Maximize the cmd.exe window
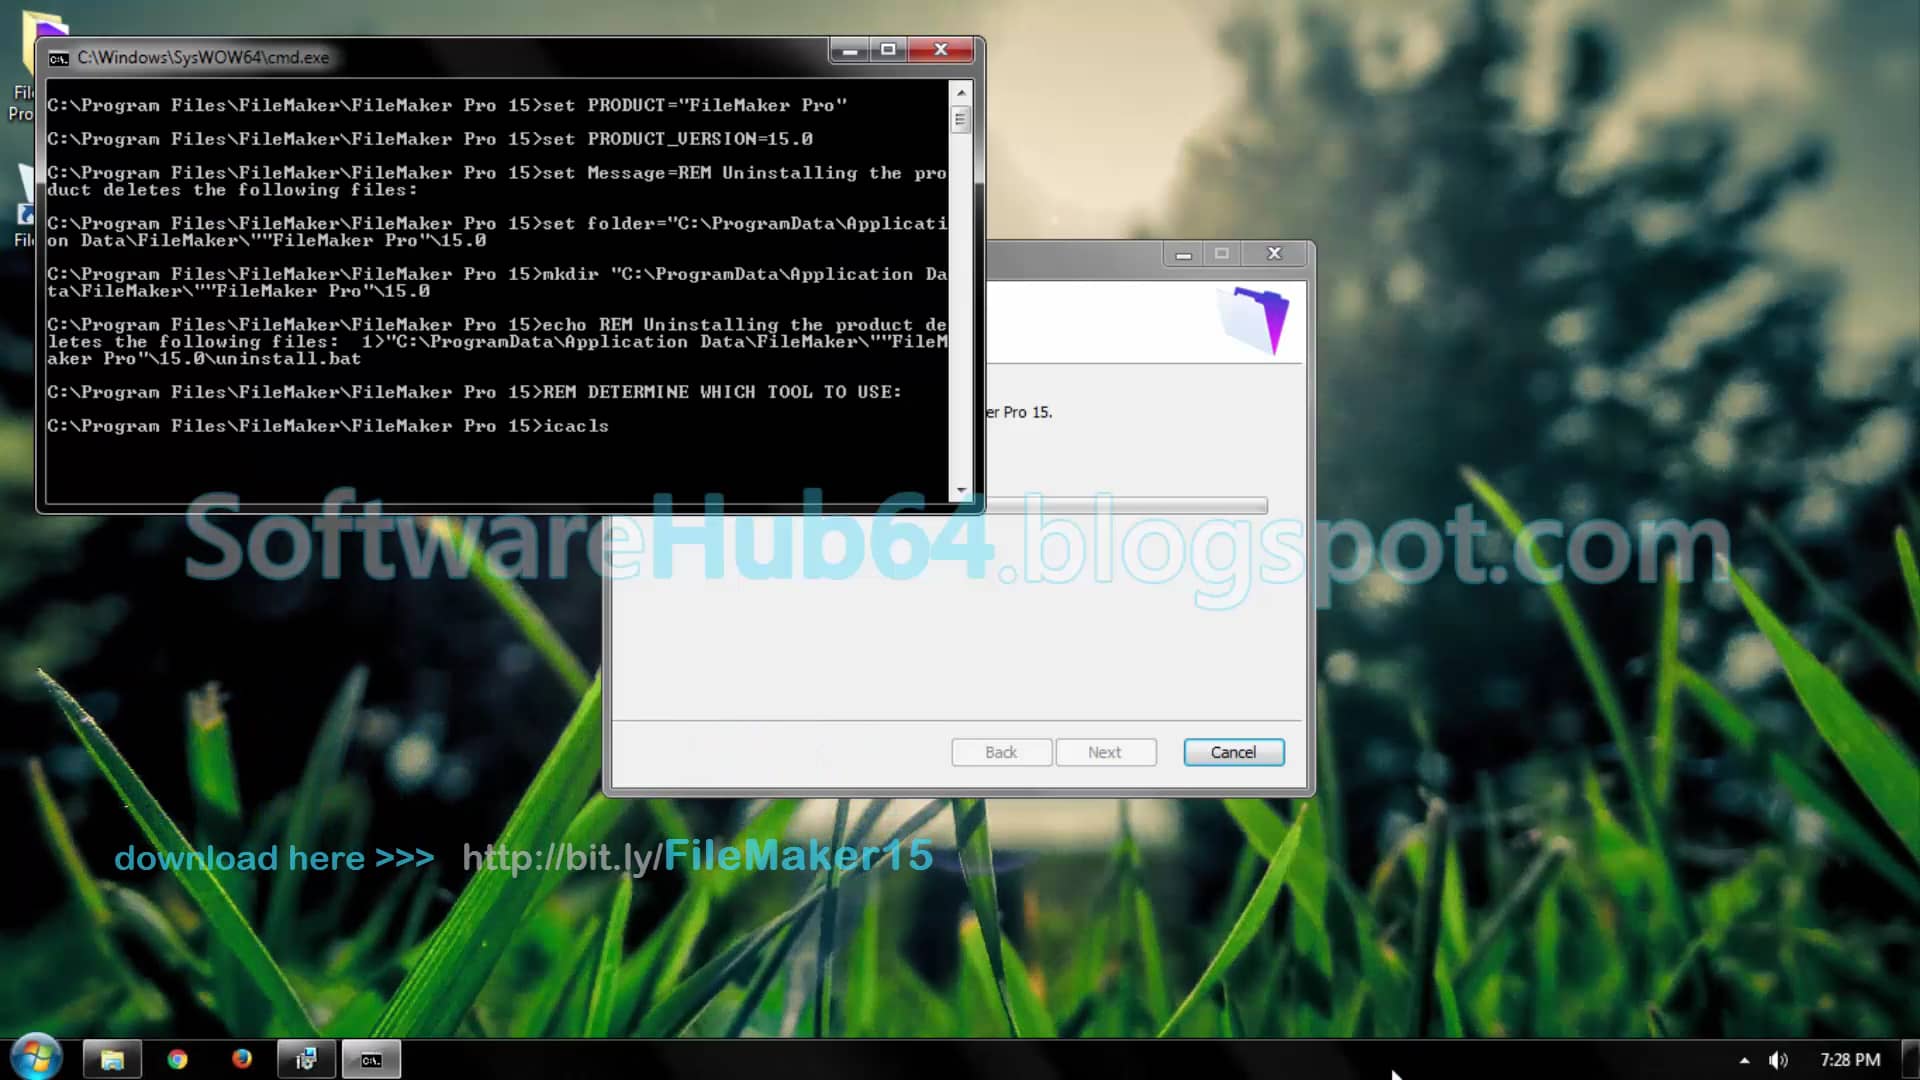This screenshot has height=1080, width=1920. (887, 49)
